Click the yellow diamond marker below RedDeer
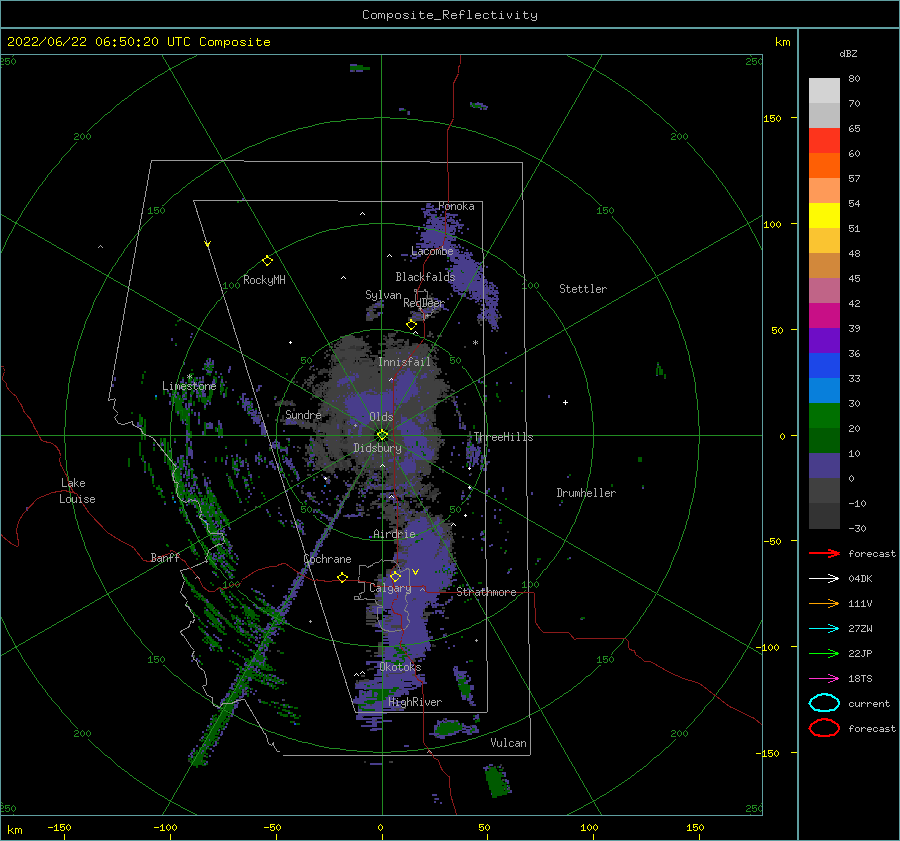Screen dimensions: 900x841 click(x=411, y=325)
